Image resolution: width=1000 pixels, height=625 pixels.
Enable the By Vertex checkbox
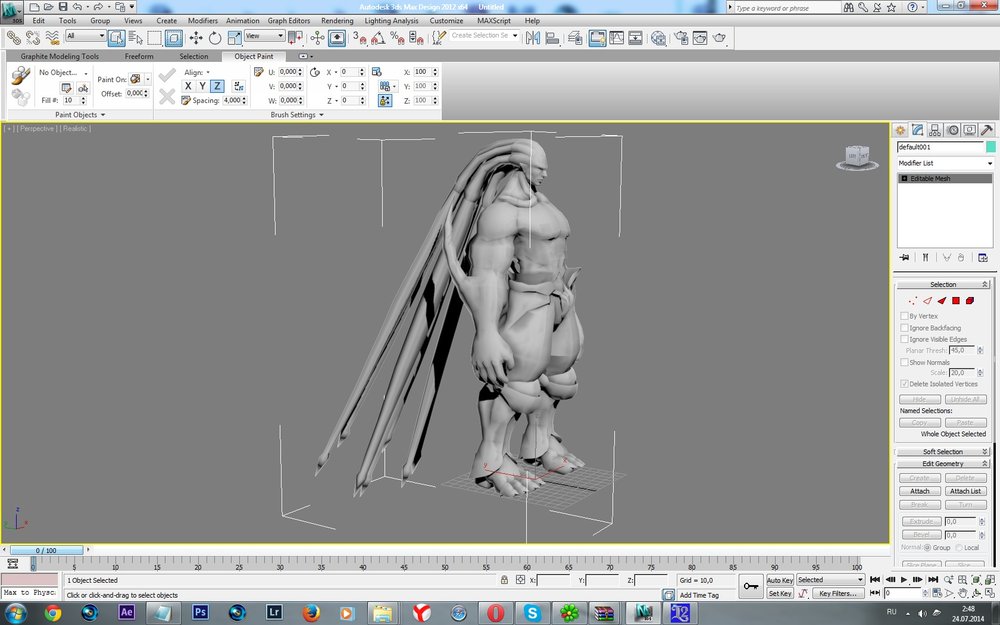[x=905, y=316]
